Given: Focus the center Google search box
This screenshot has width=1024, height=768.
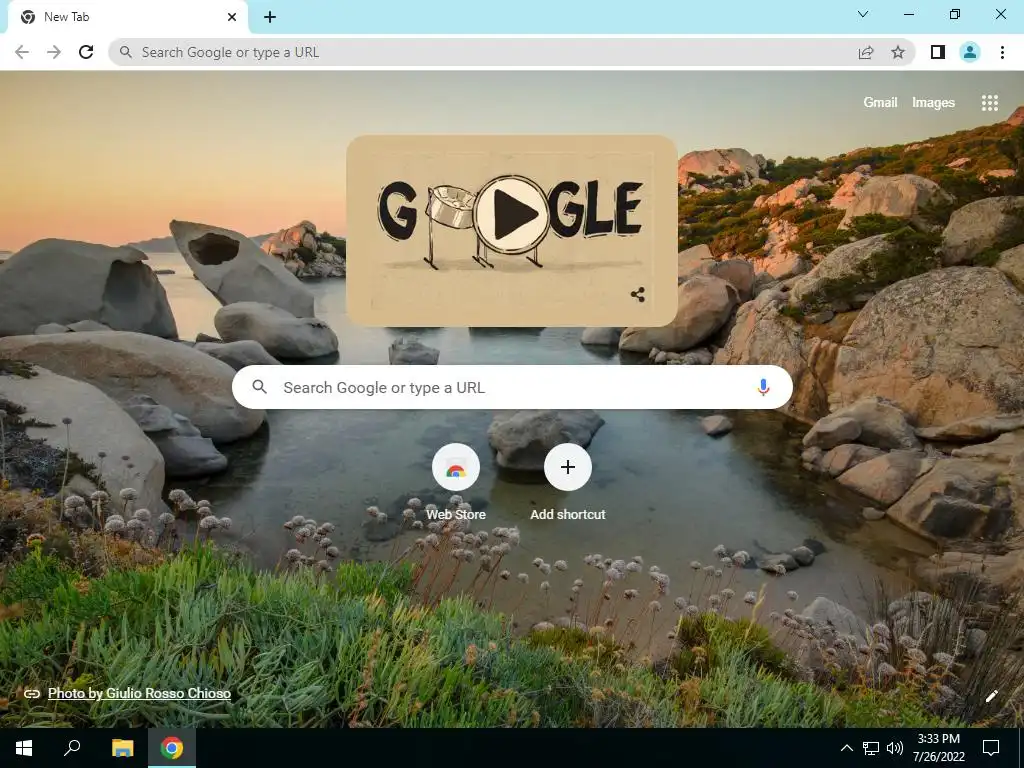Looking at the screenshot, I should (512, 387).
